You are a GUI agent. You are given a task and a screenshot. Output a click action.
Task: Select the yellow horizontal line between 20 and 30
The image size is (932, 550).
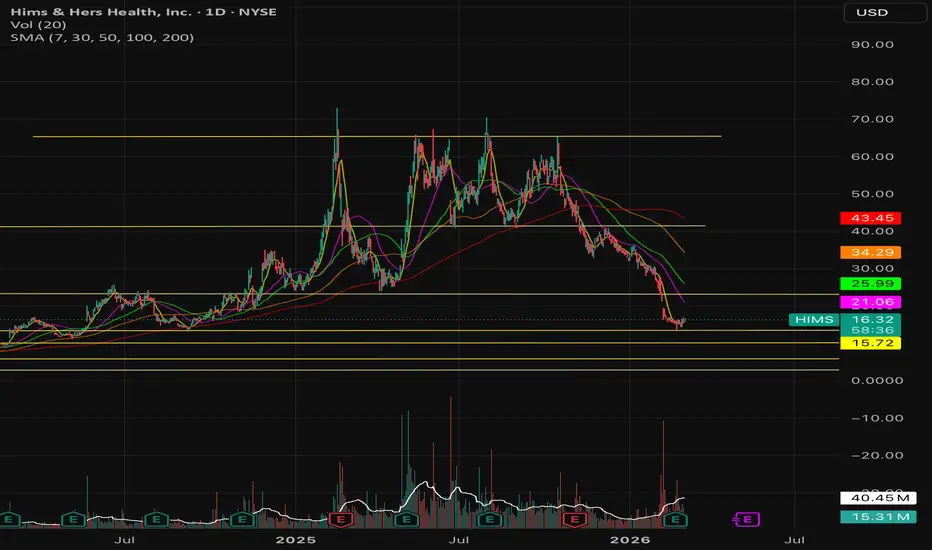pyautogui.click(x=419, y=294)
